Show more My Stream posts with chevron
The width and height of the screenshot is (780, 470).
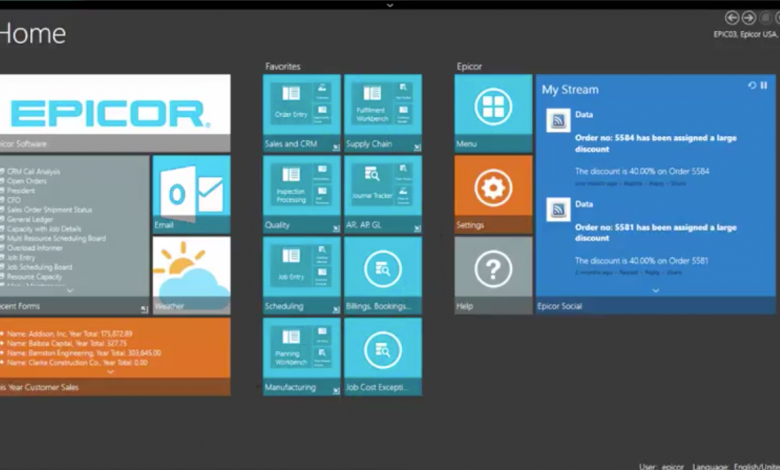(656, 290)
